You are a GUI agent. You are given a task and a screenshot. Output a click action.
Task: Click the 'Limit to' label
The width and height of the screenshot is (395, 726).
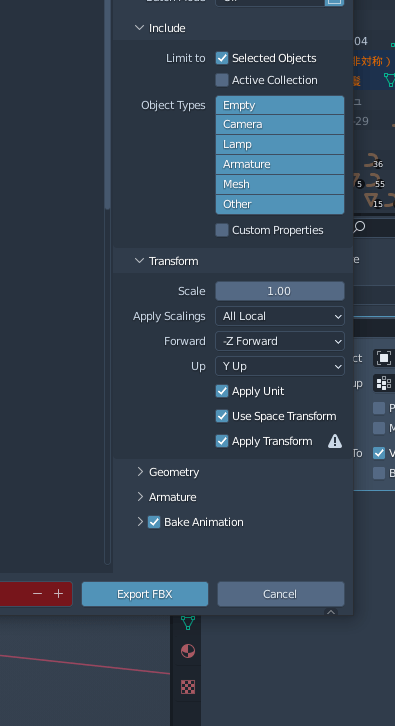tap(186, 58)
